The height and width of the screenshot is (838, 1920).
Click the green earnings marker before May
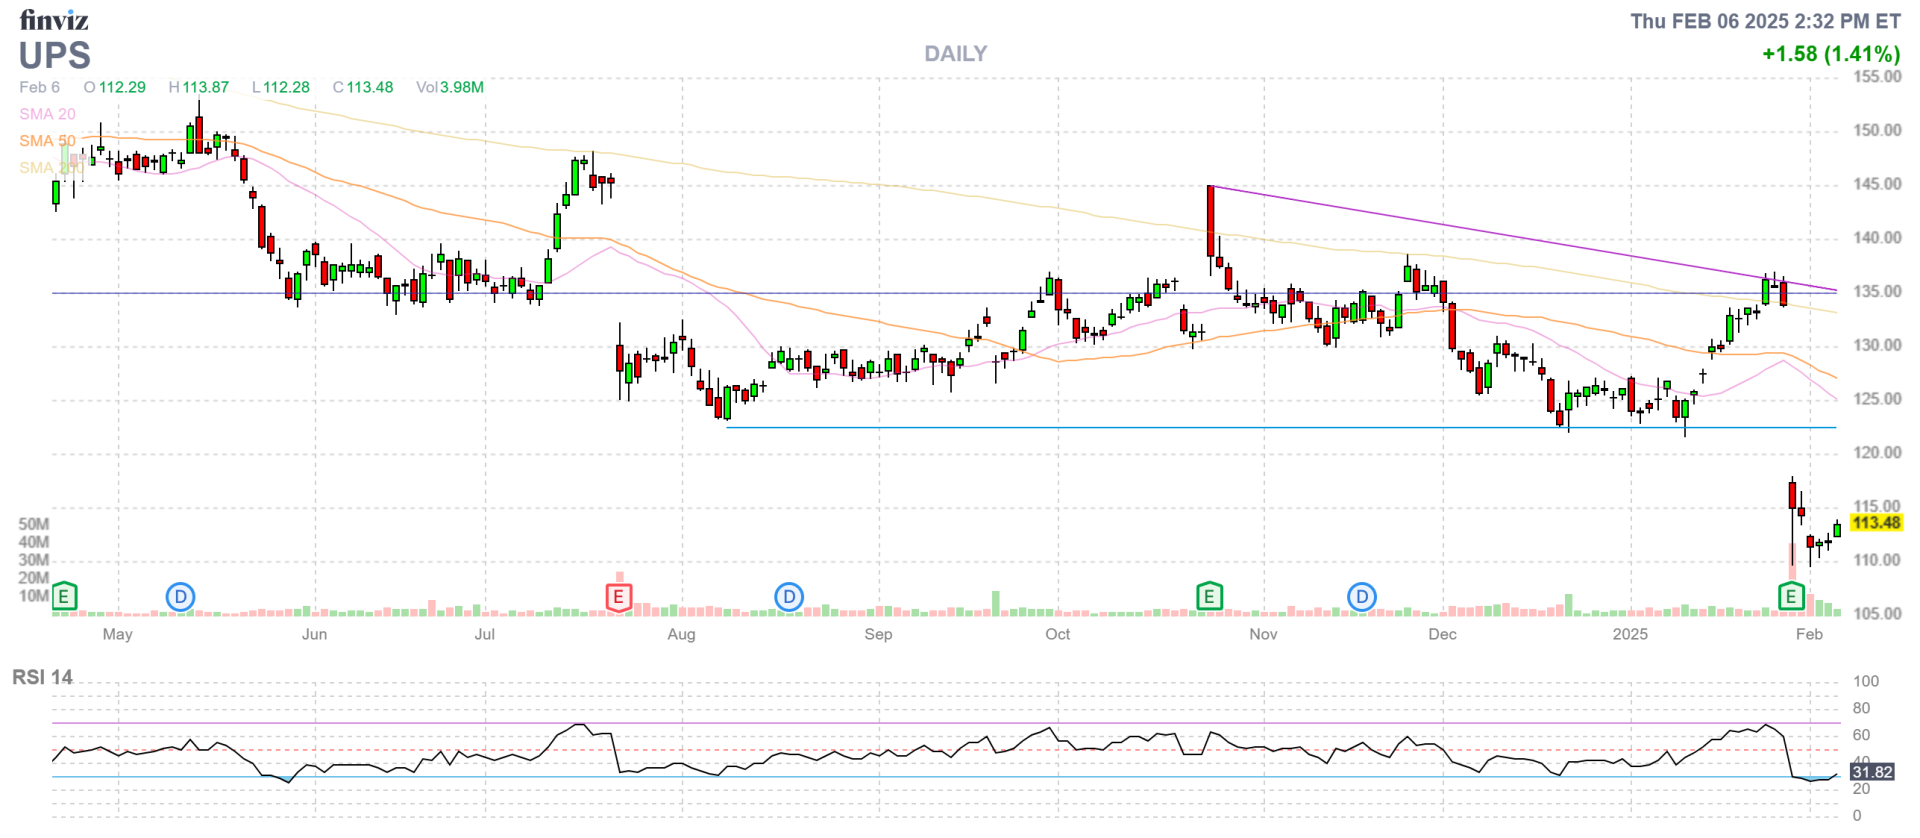(64, 597)
